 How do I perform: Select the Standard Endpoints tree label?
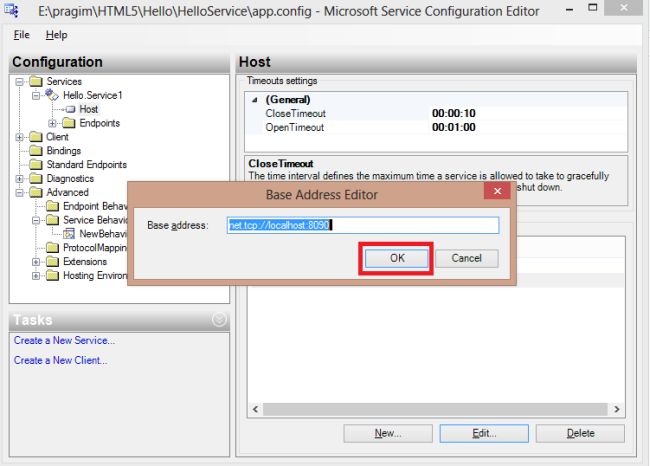point(86,165)
